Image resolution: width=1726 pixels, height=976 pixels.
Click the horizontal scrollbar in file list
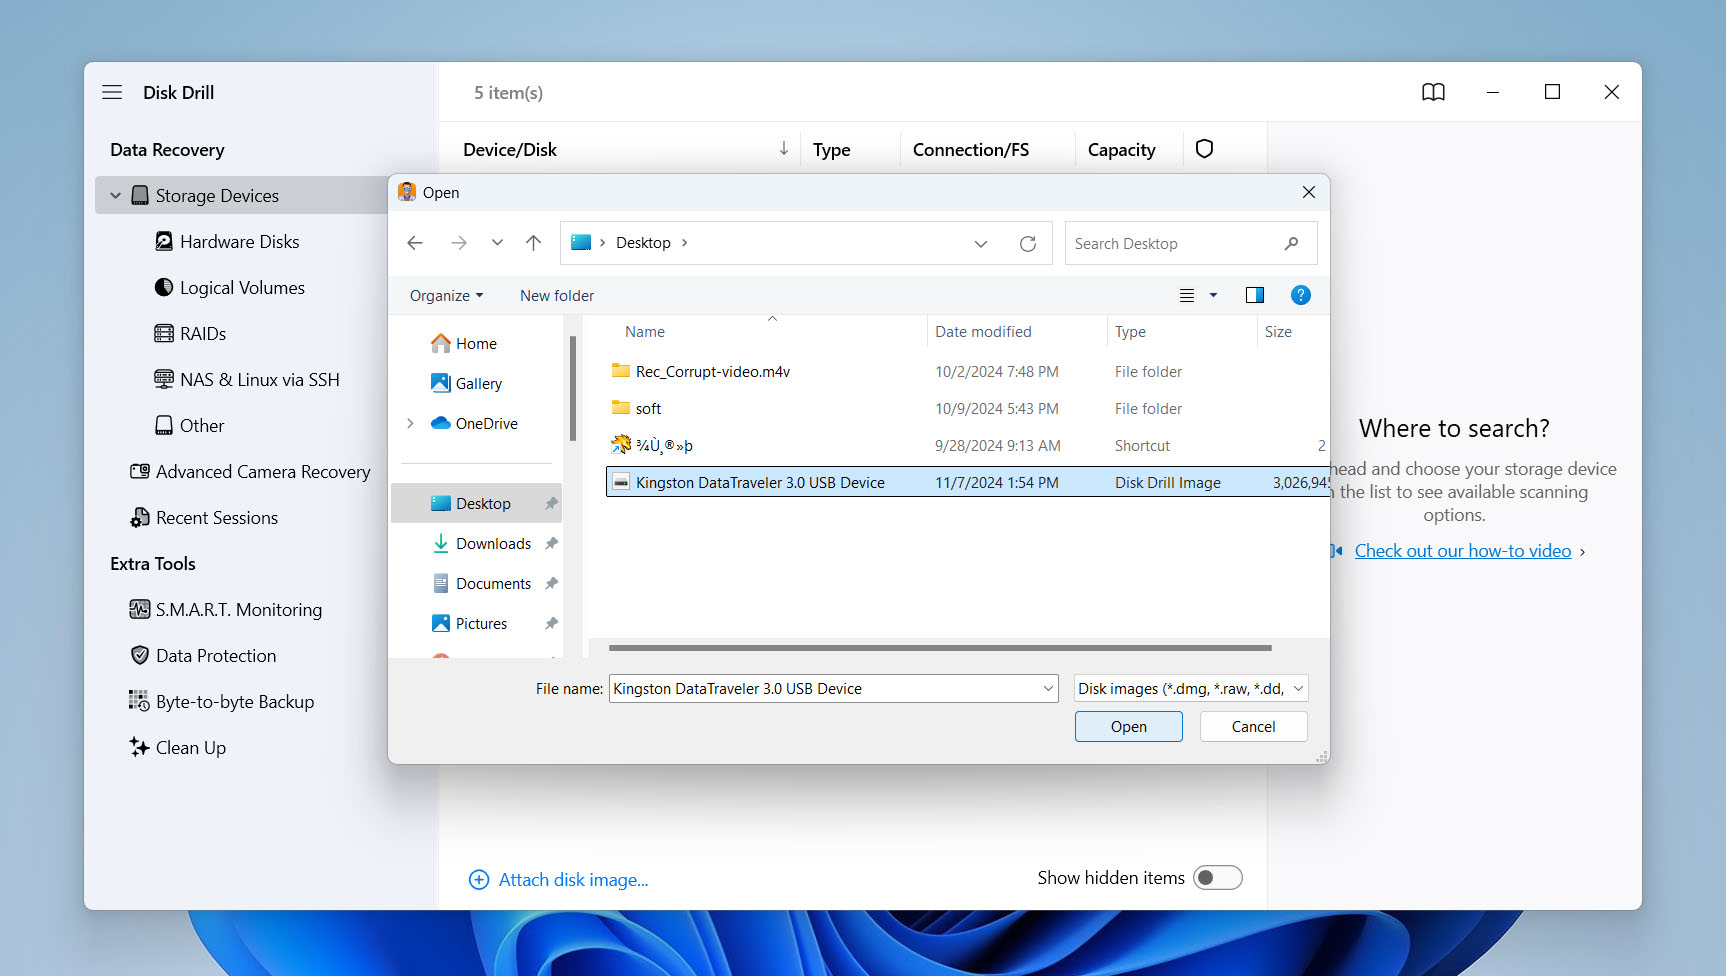pyautogui.click(x=940, y=648)
